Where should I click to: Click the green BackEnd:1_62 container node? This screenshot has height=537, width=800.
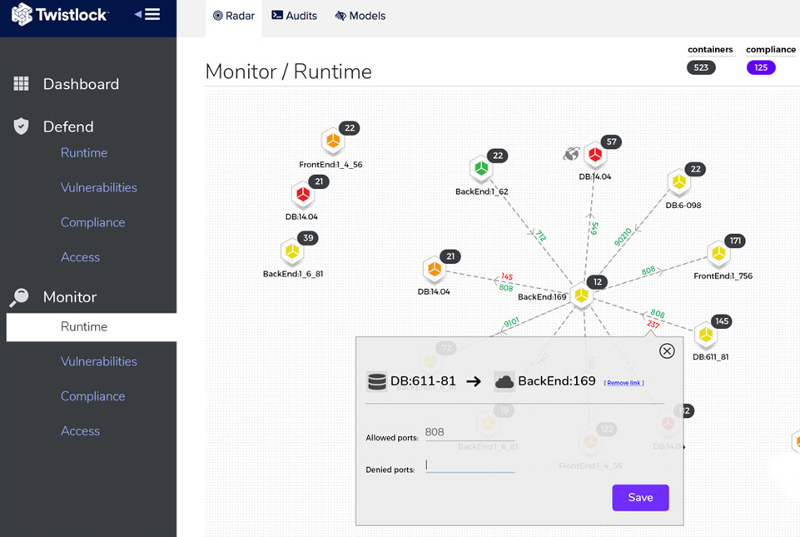481,168
